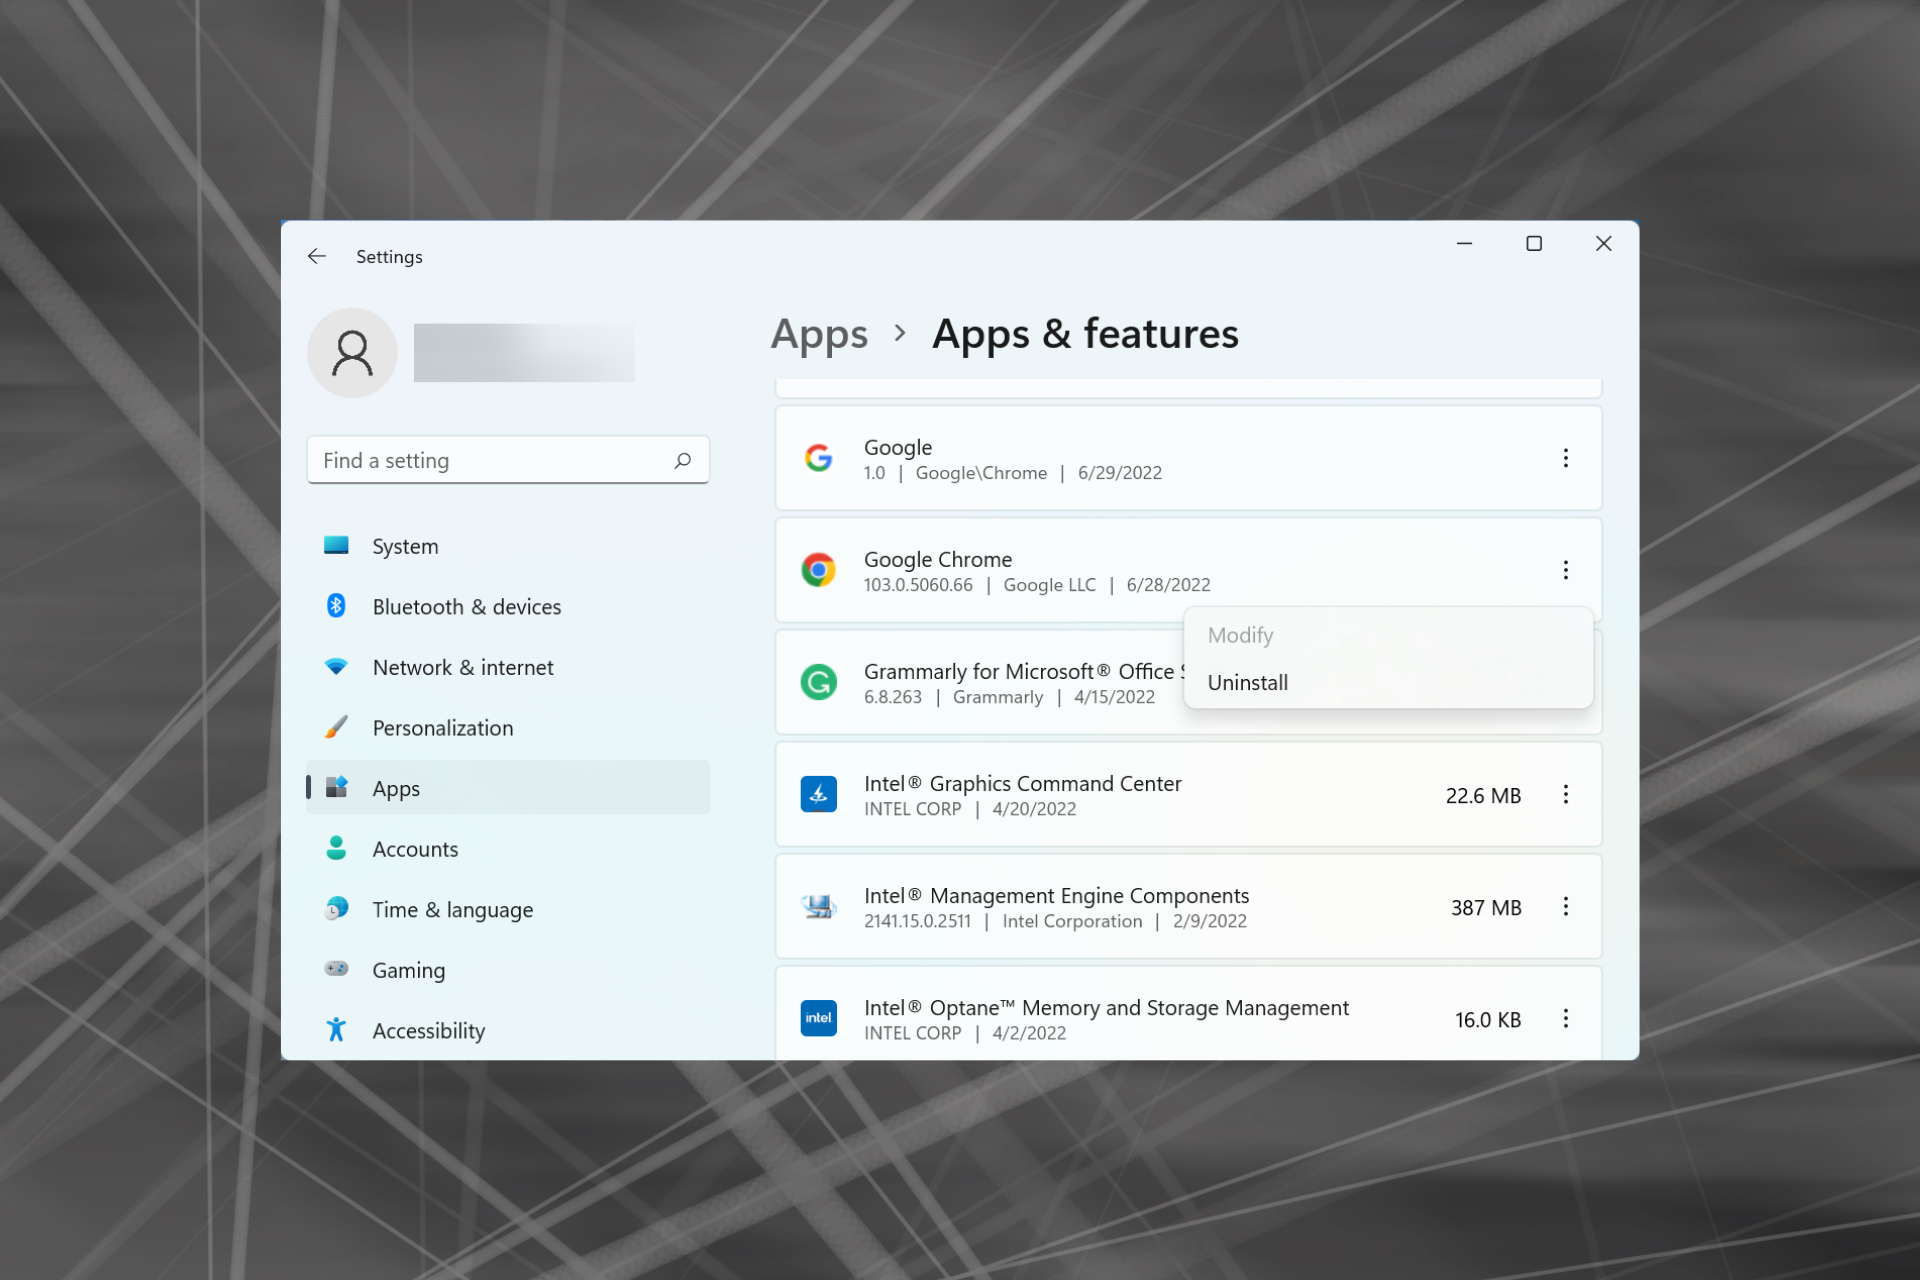This screenshot has height=1280, width=1920.
Task: Click the Apps & features heading
Action: (x=1085, y=334)
